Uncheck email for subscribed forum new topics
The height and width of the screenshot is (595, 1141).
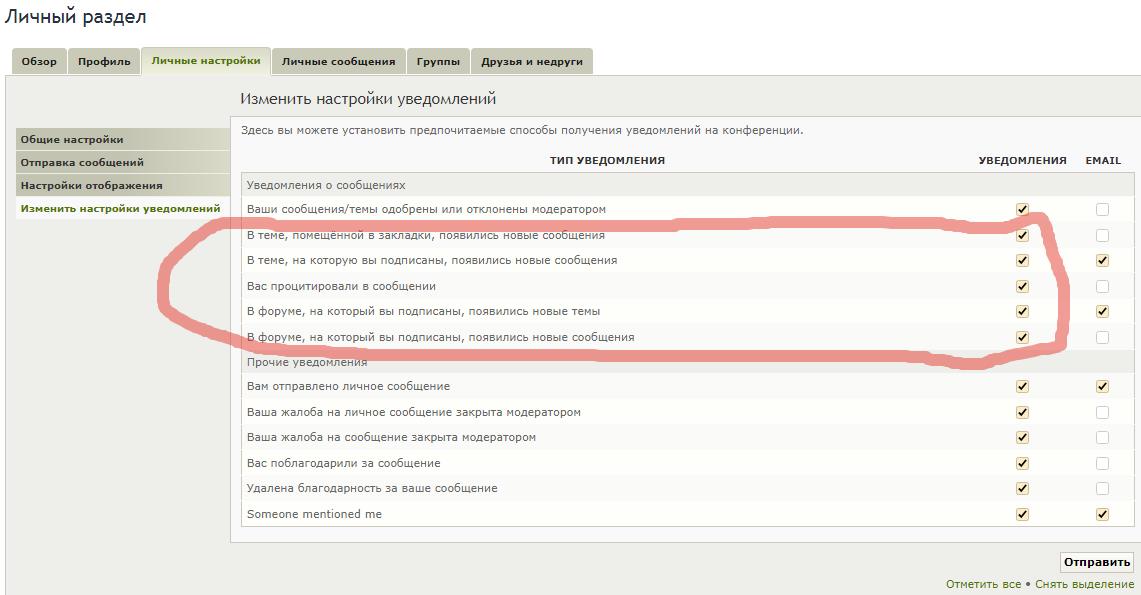coord(1102,311)
